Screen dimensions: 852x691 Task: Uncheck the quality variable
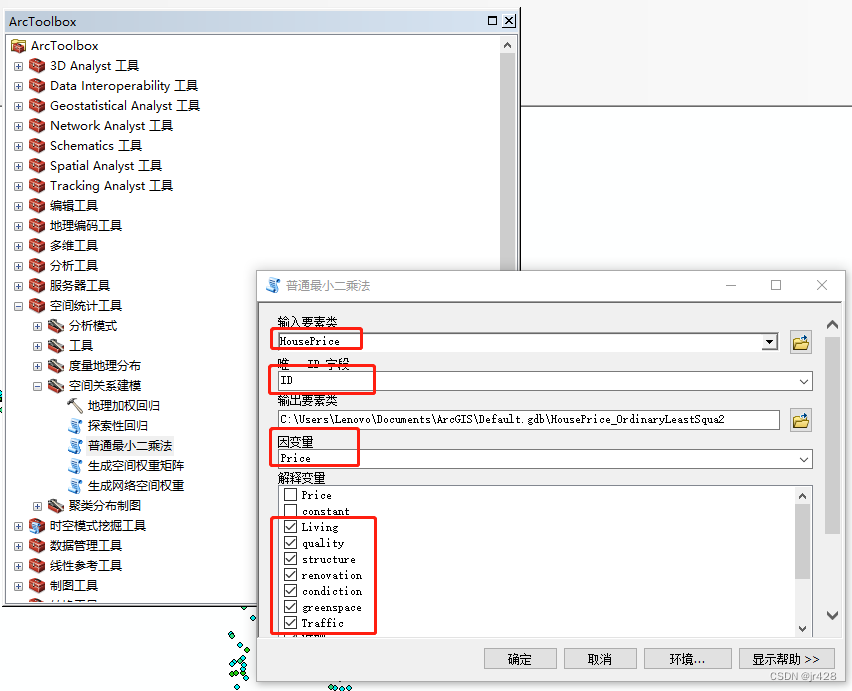point(291,543)
